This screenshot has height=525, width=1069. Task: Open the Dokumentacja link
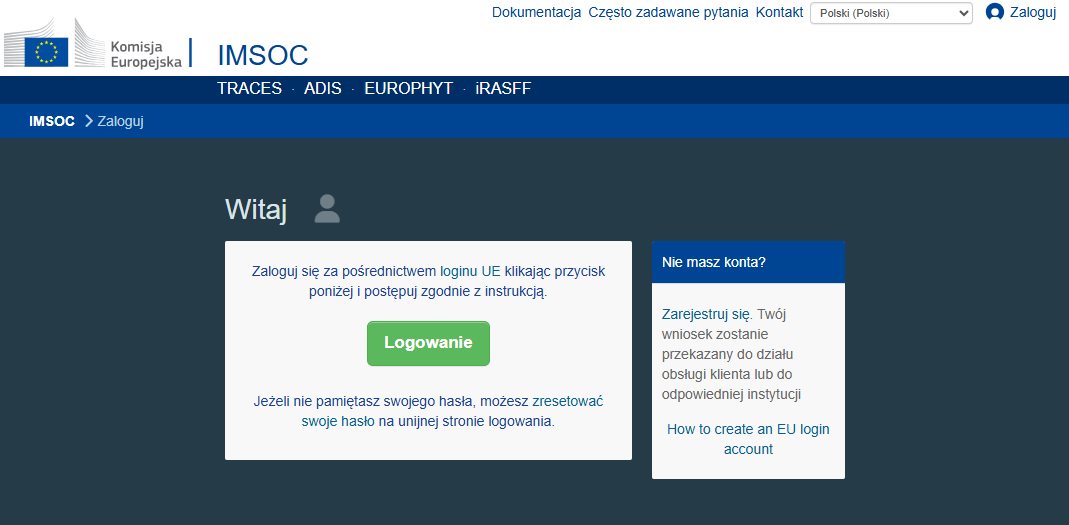point(537,12)
